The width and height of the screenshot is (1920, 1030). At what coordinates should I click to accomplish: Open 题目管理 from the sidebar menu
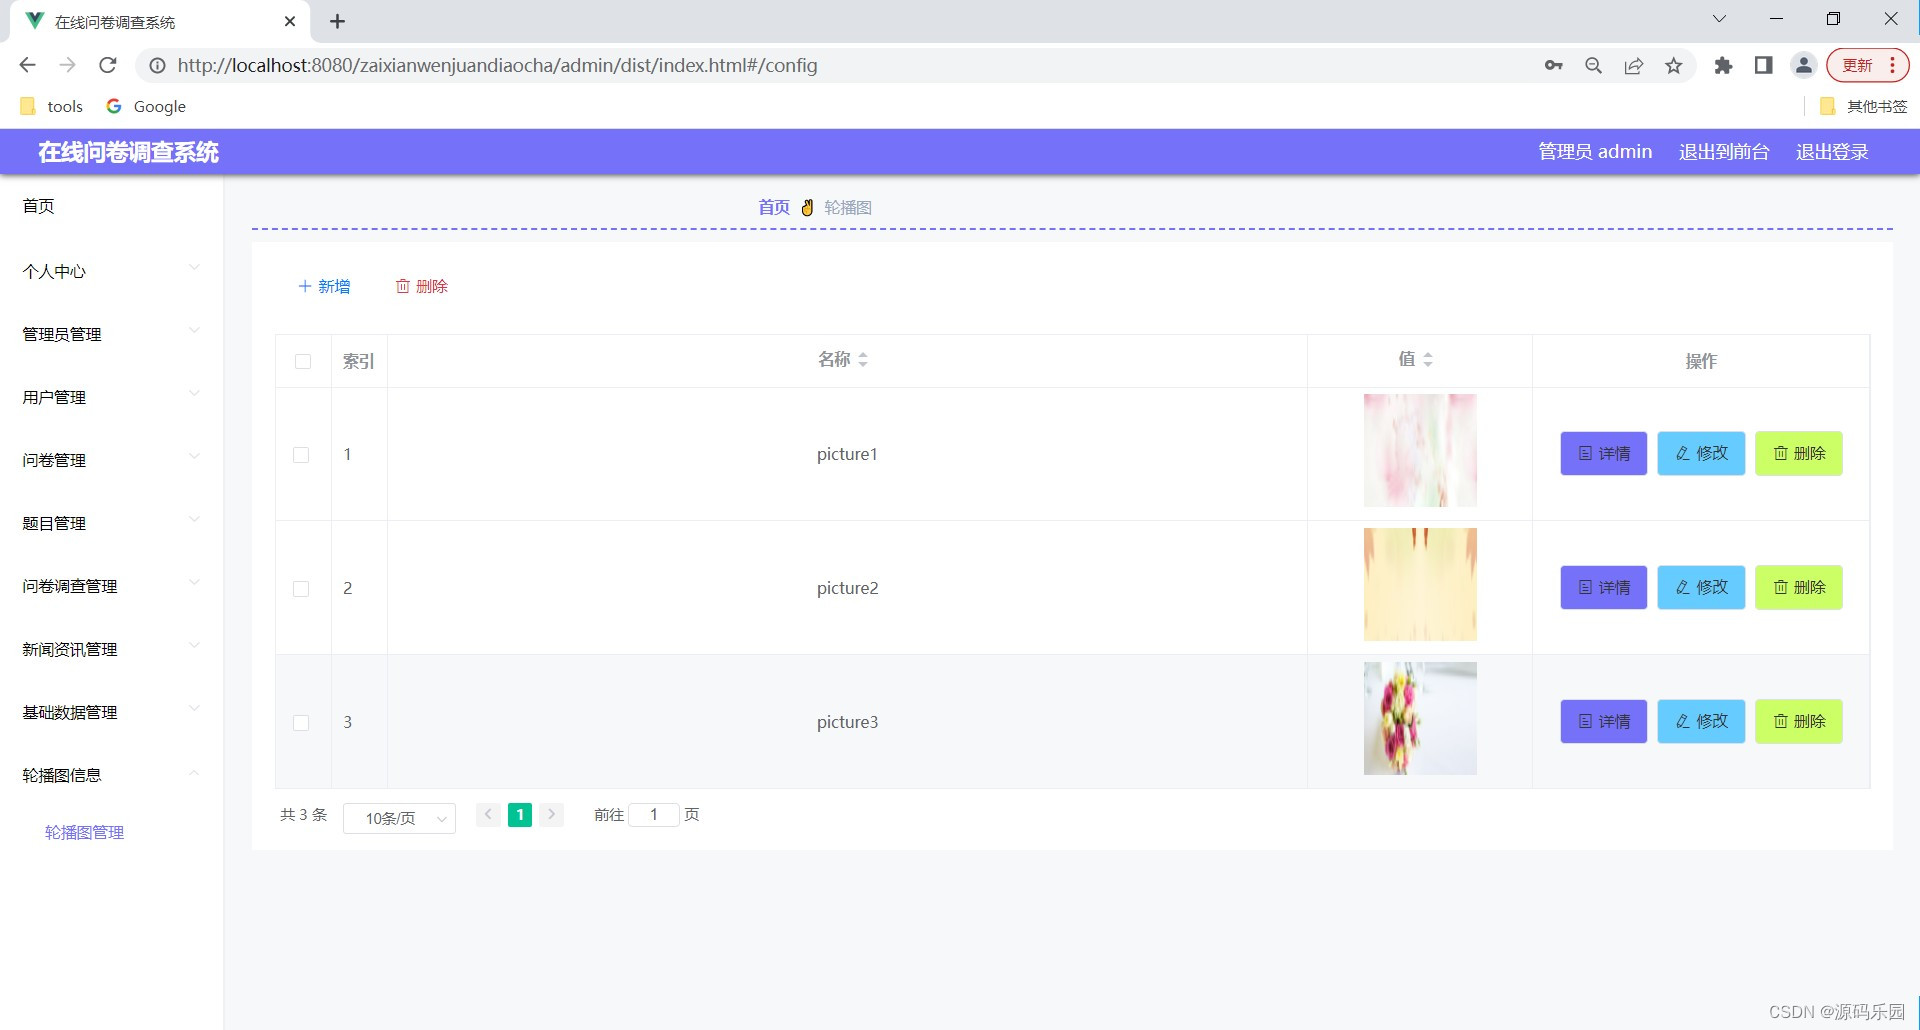pyautogui.click(x=52, y=523)
